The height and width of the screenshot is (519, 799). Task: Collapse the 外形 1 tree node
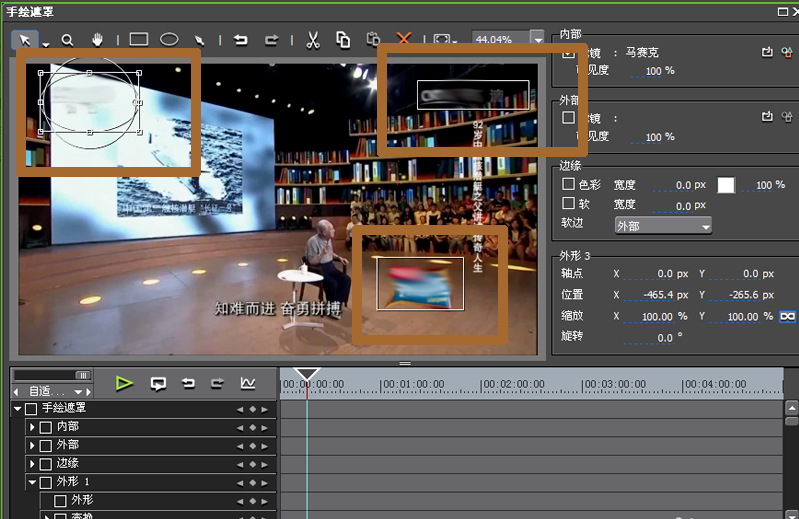pos(32,482)
